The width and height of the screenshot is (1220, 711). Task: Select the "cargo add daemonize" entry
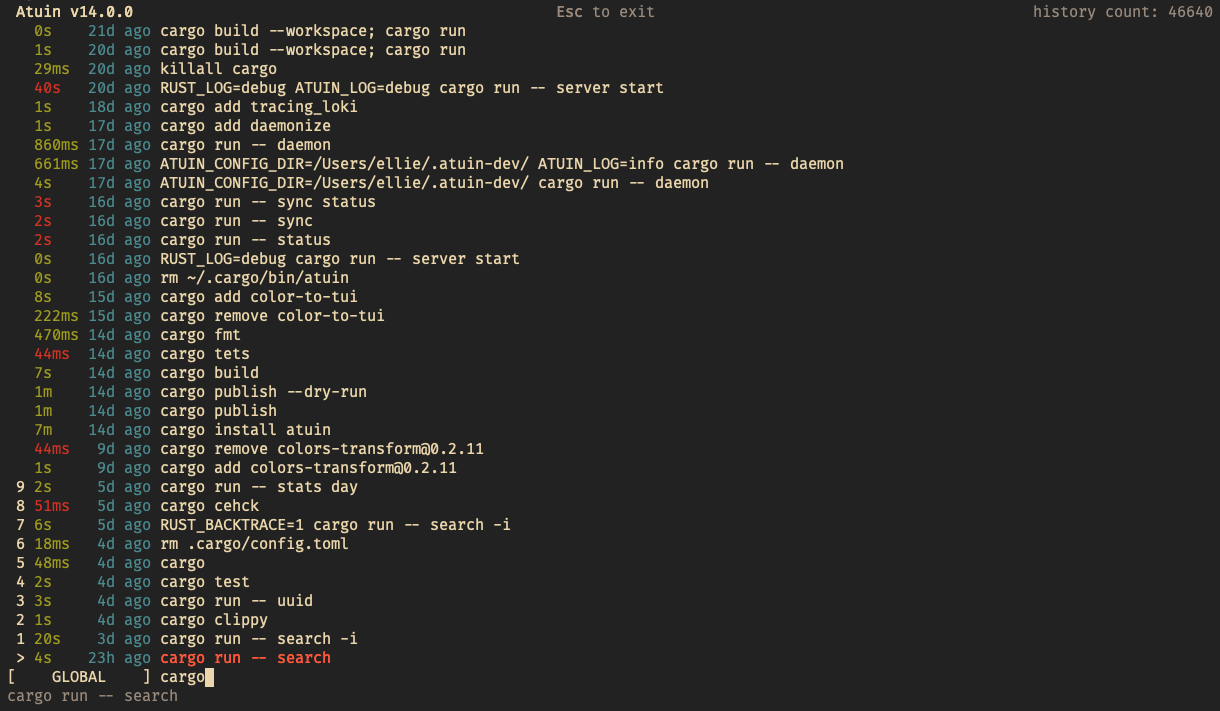[x=245, y=126]
